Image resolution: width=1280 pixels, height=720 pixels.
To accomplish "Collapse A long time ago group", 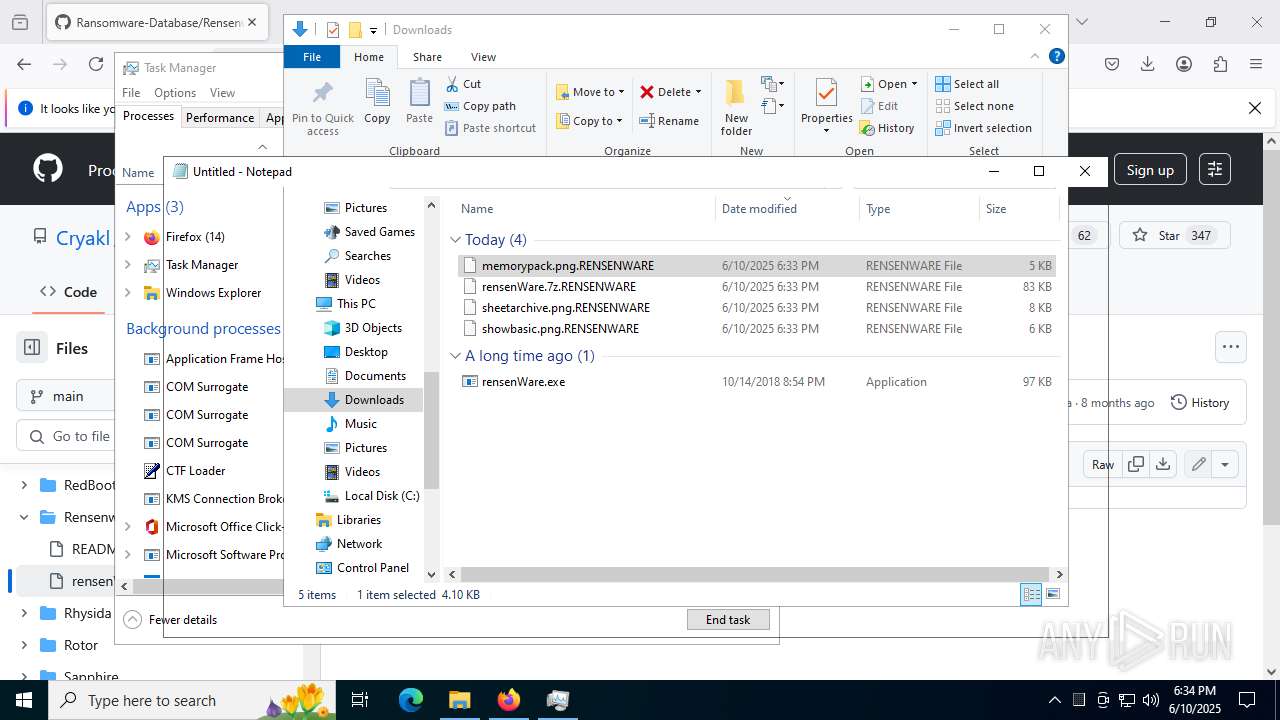I will coord(455,356).
